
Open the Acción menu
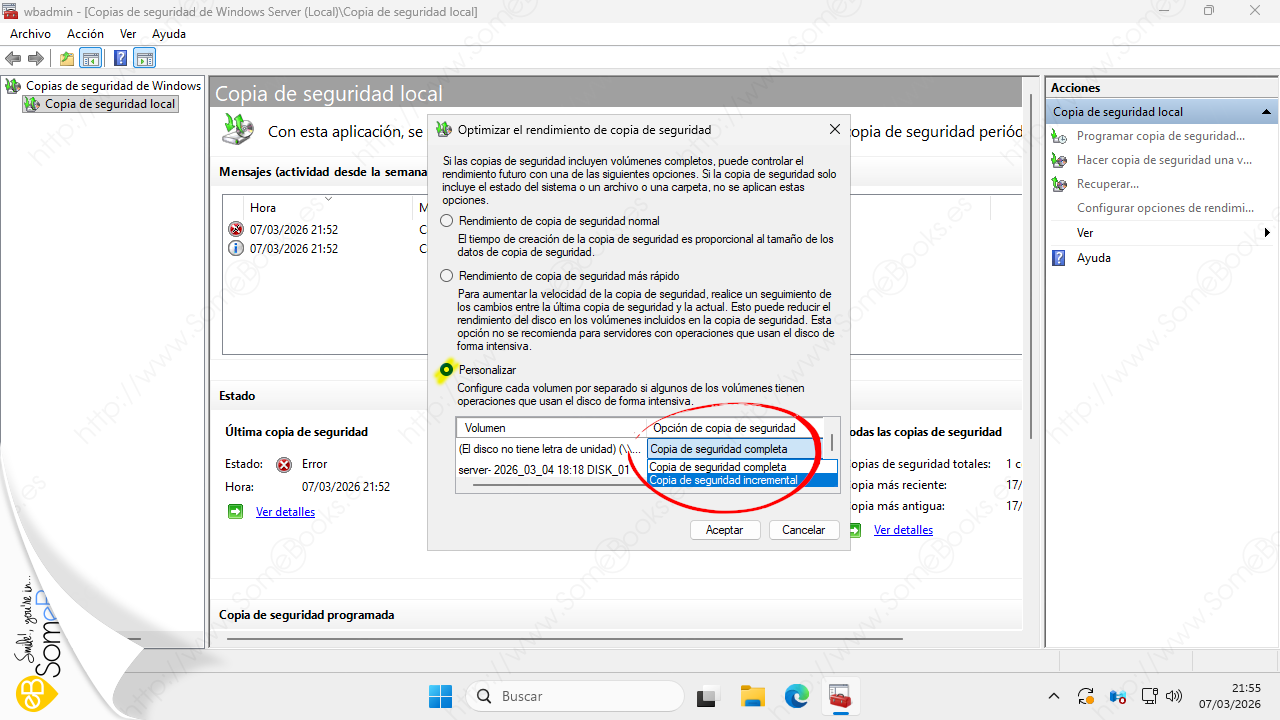tap(85, 34)
